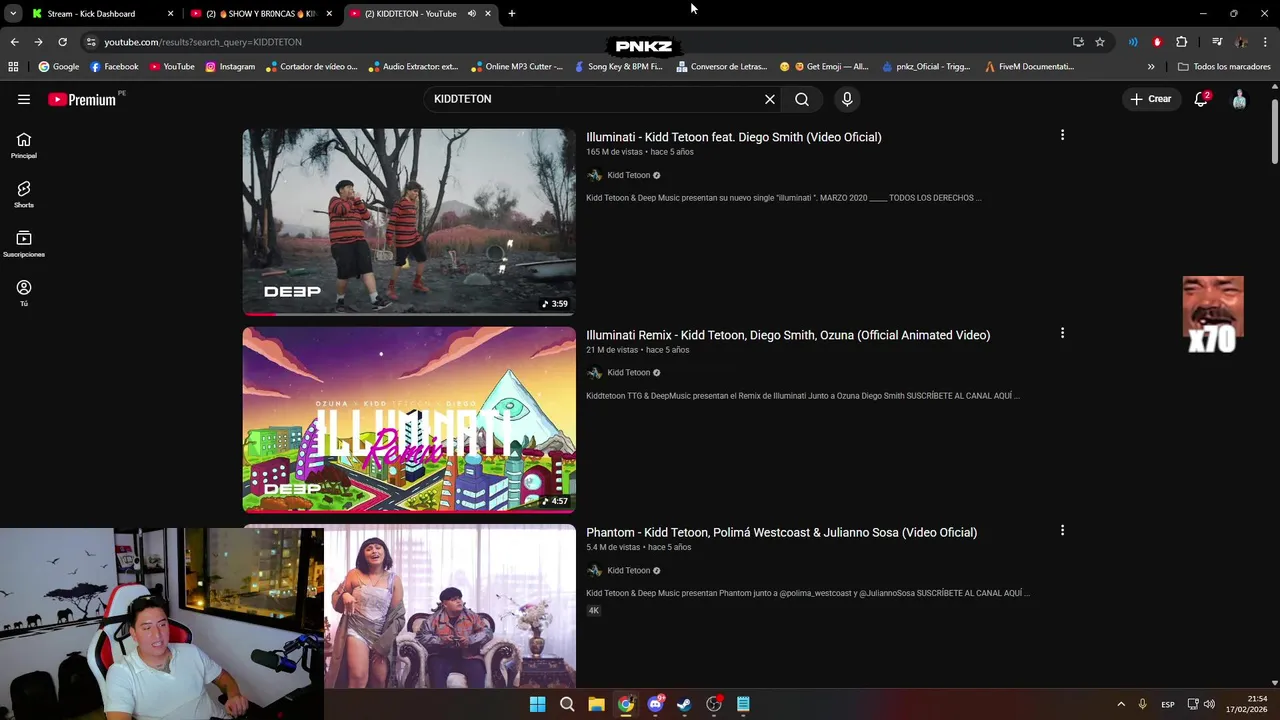This screenshot has height=720, width=1280.
Task: Bookmark this page with star icon
Action: [1100, 42]
